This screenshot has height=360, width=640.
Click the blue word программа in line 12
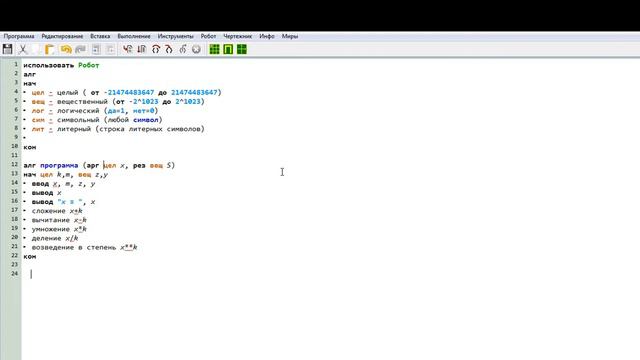pos(59,165)
